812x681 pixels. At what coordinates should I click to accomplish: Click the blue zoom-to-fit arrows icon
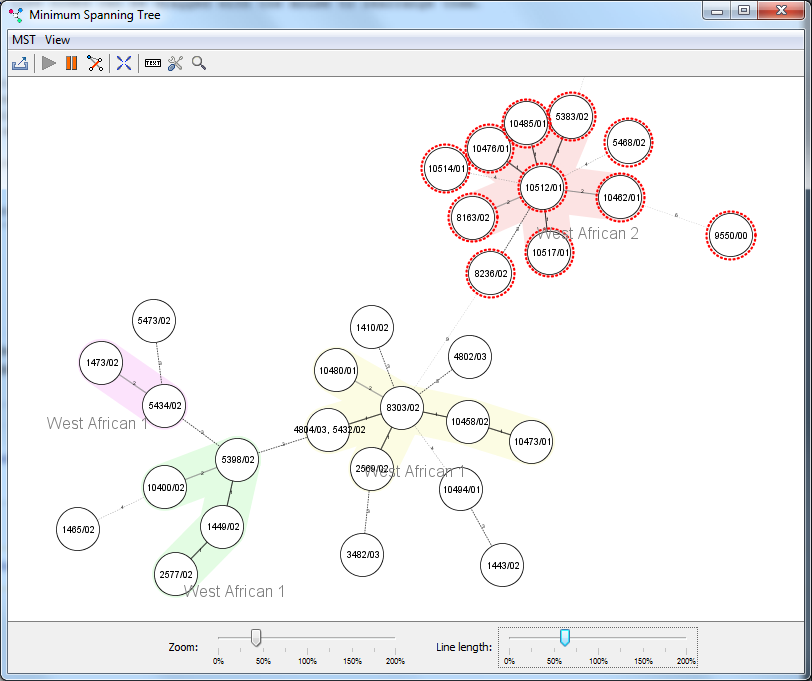tap(124, 63)
